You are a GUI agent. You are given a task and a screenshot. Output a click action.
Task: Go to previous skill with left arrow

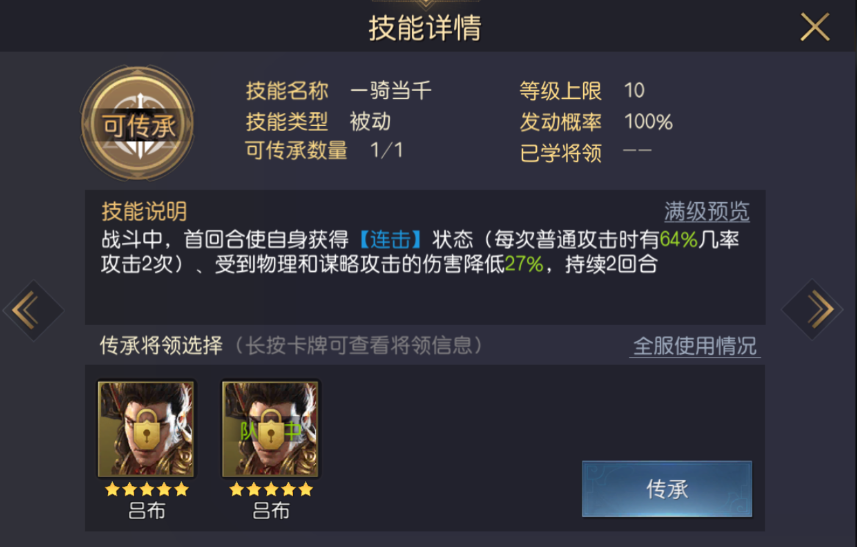pos(33,310)
